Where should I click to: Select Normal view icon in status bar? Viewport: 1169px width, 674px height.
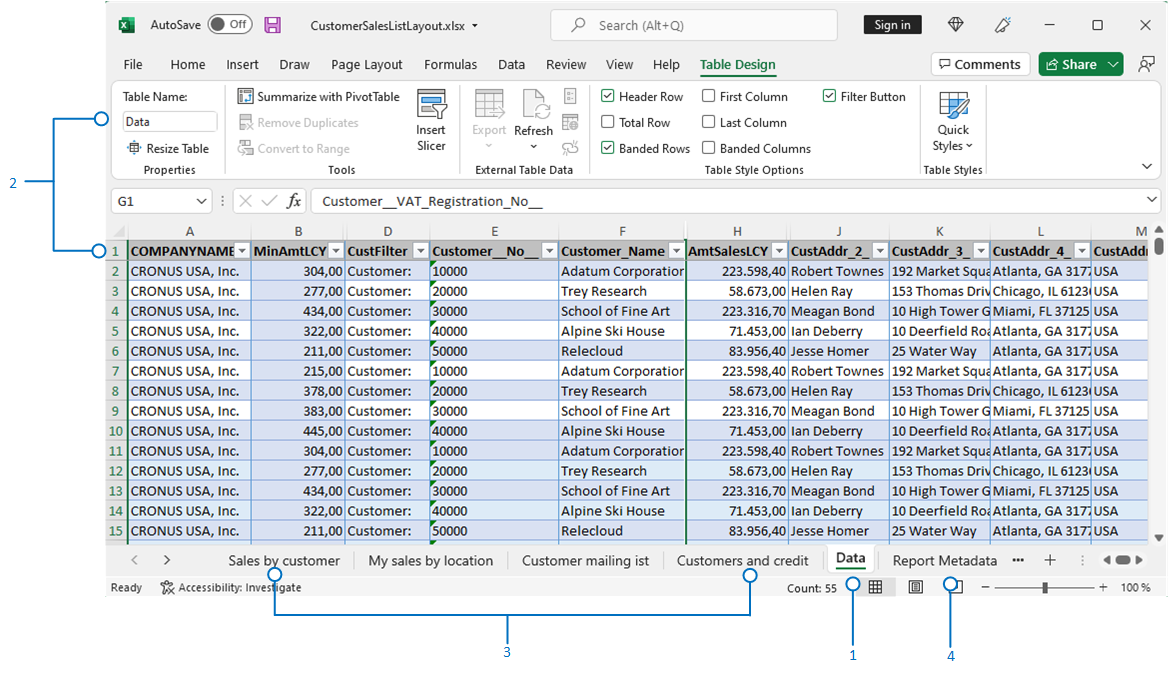coord(875,588)
